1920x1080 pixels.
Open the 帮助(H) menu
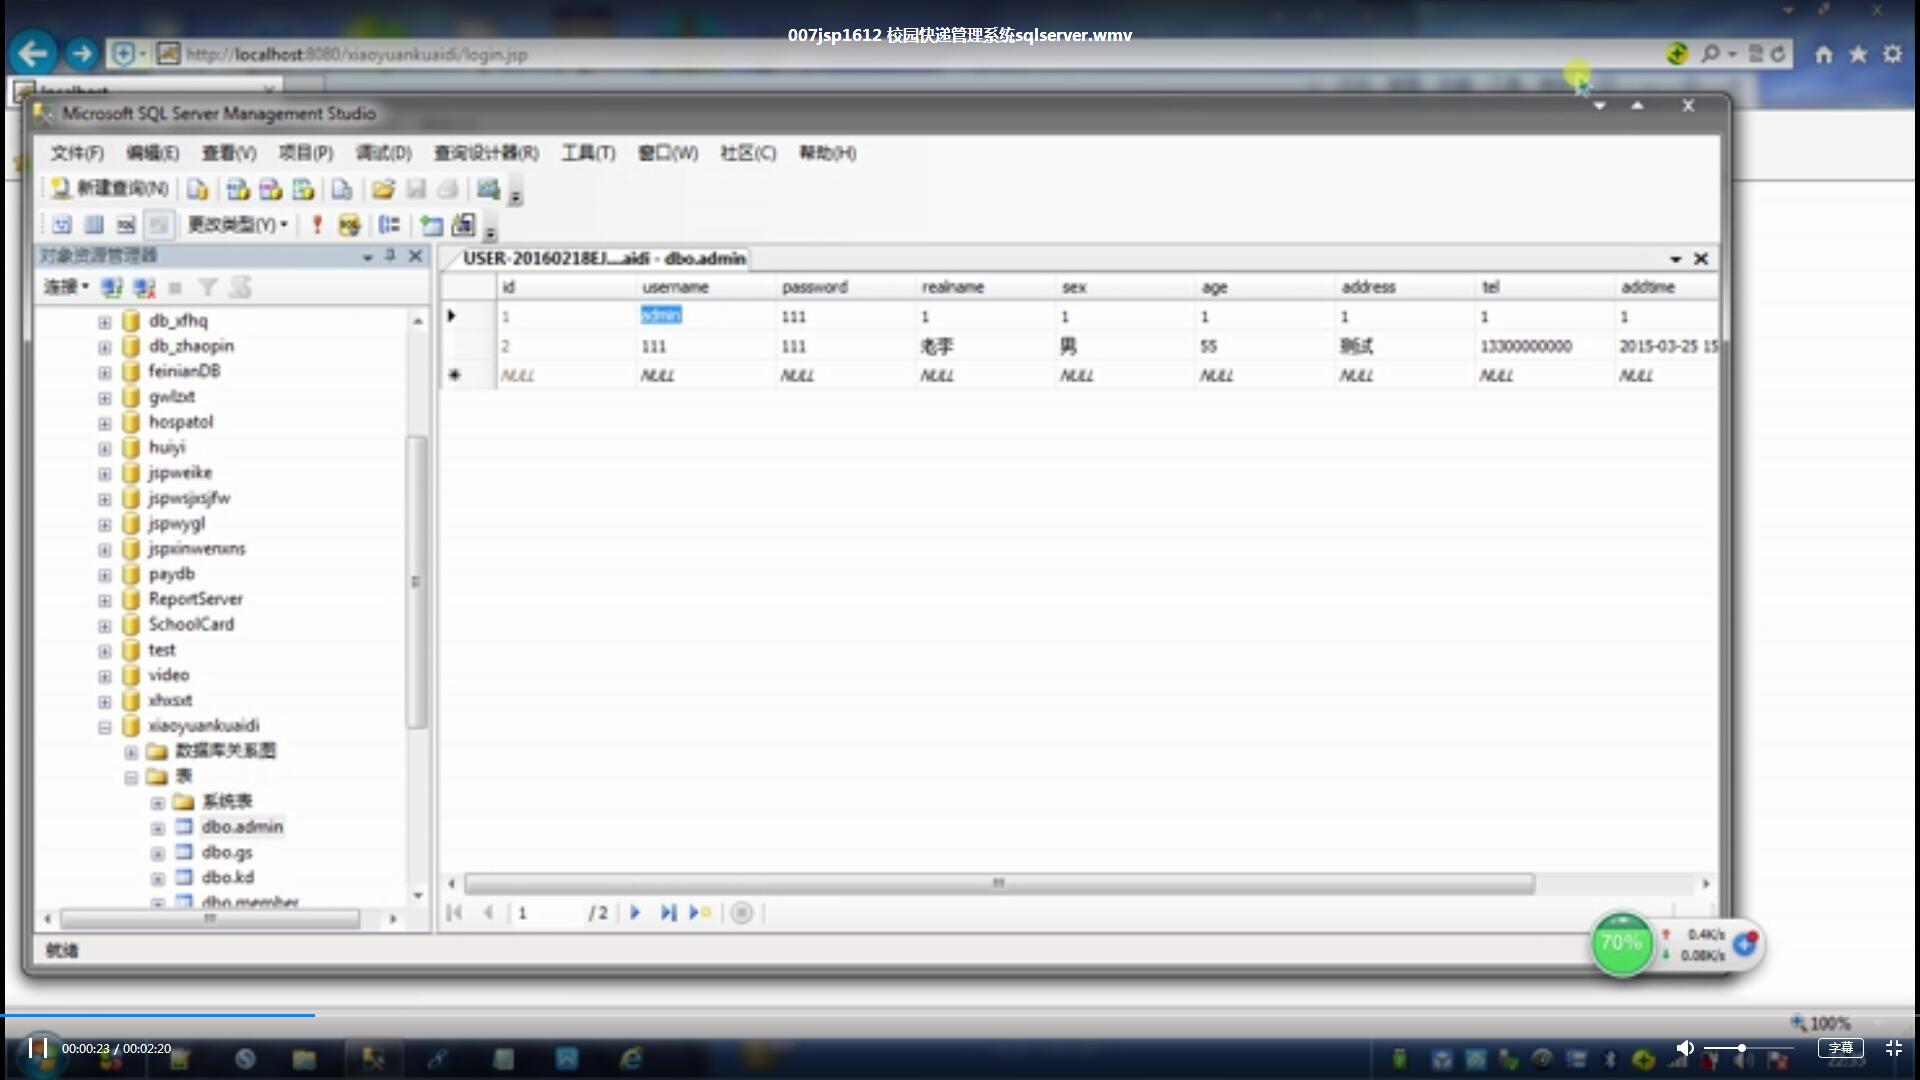click(x=827, y=153)
